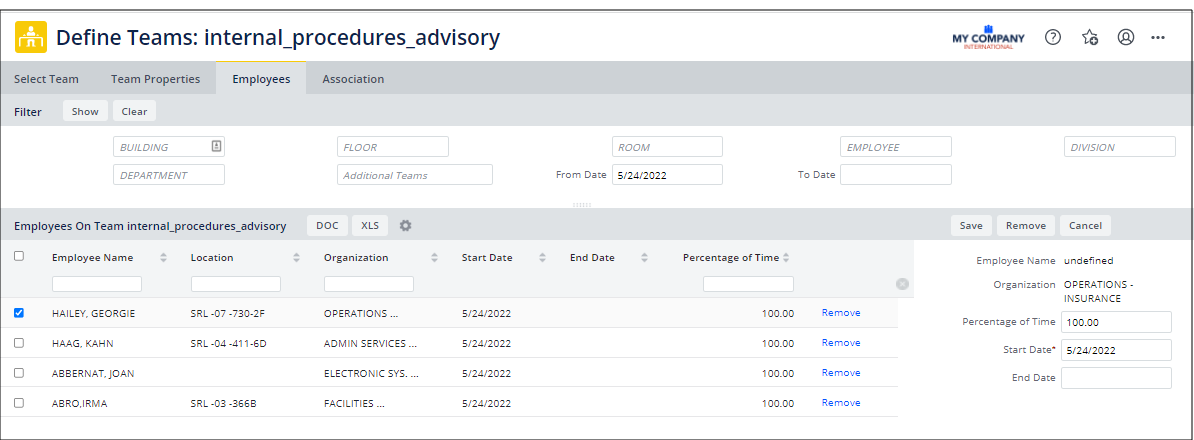Toggle the select-all header checkbox
Image resolution: width=1194 pixels, height=440 pixels.
19,256
